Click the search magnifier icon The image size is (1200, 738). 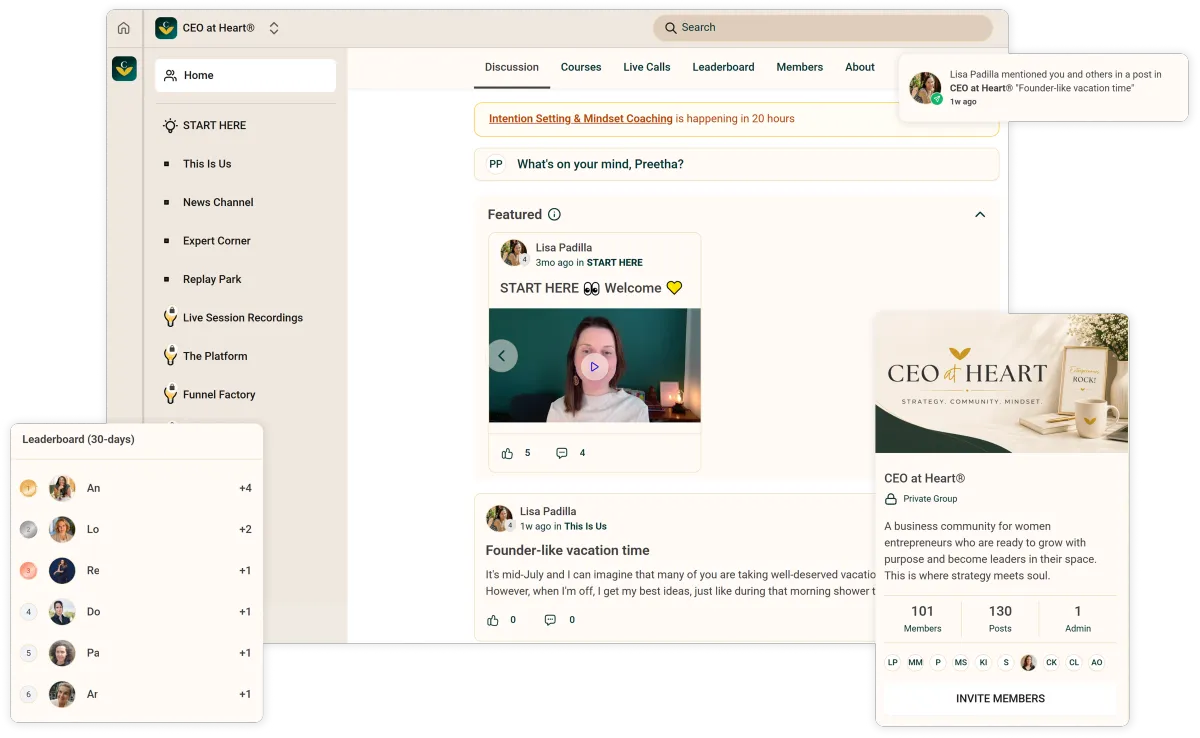[x=671, y=28]
